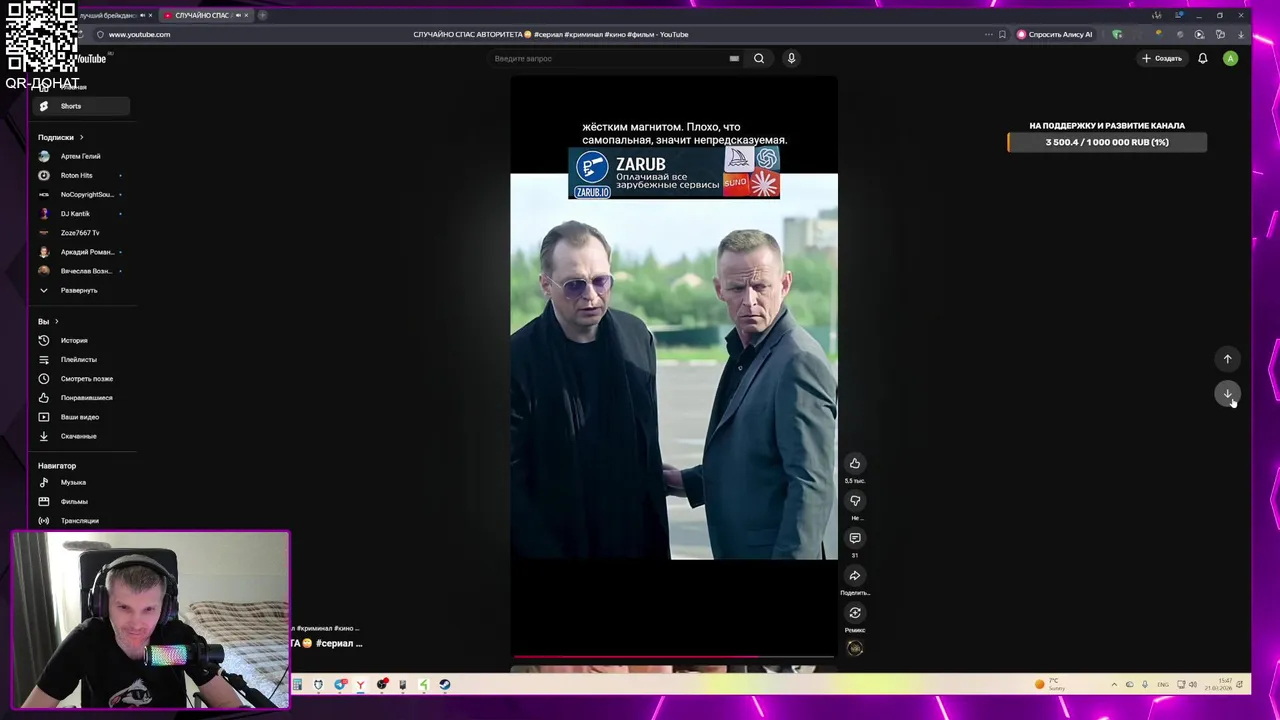Viewport: 1280px width, 720px height.
Task: Open the Аркадий Роман... subscription
Action: click(x=80, y=251)
